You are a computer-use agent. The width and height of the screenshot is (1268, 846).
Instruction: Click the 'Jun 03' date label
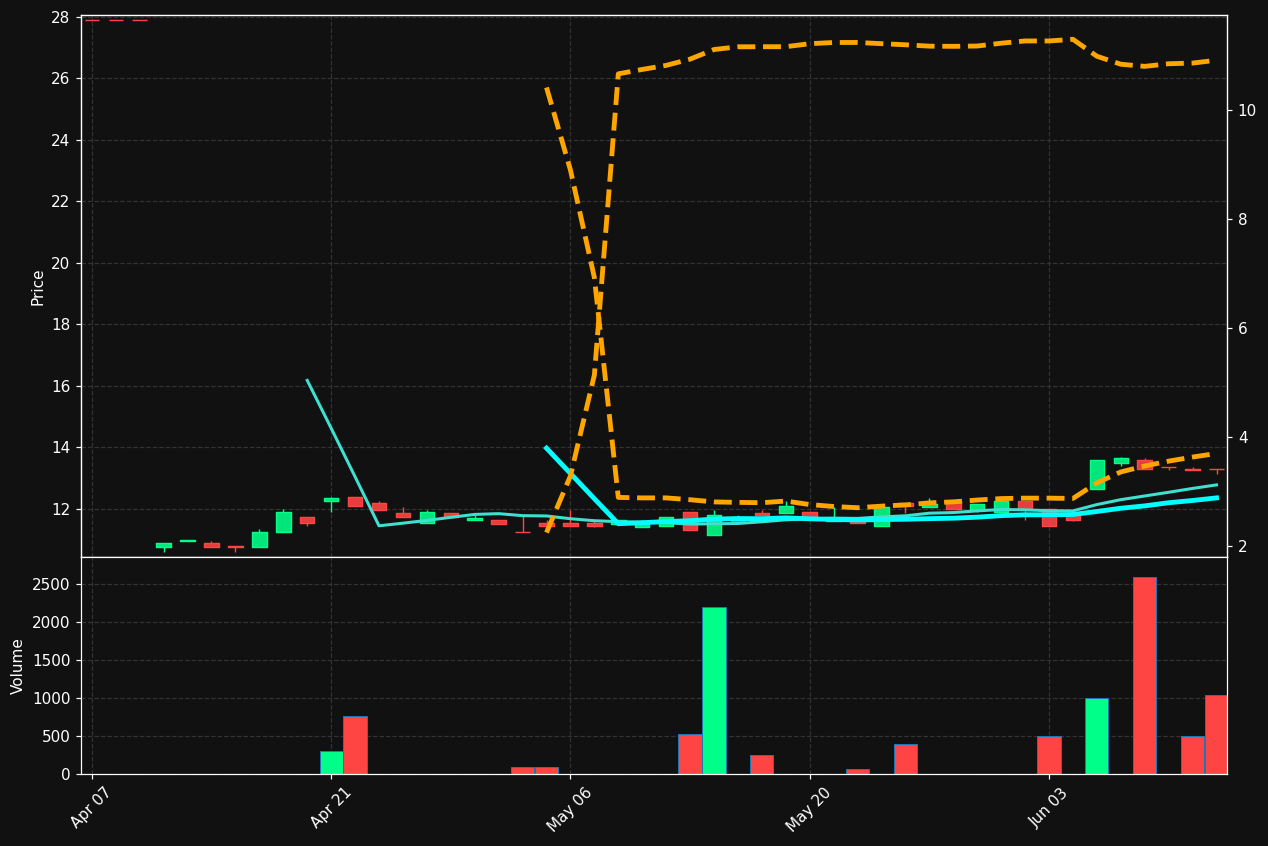point(1047,808)
